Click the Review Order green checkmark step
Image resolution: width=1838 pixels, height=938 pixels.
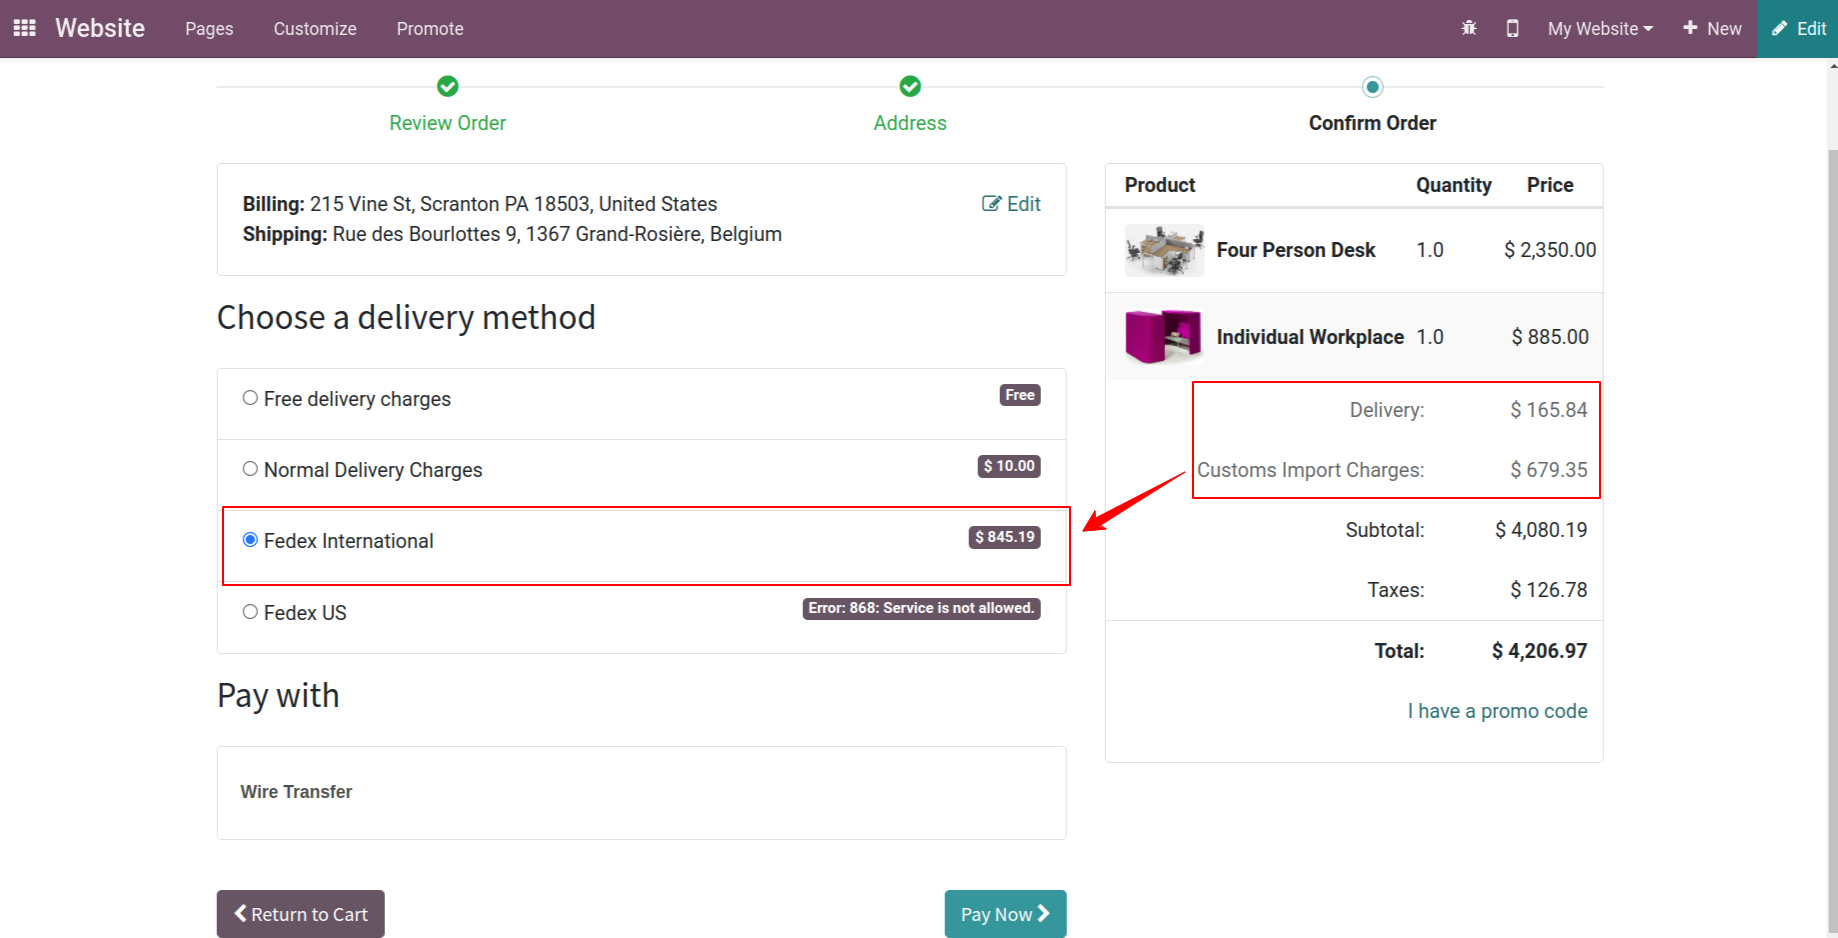click(448, 86)
